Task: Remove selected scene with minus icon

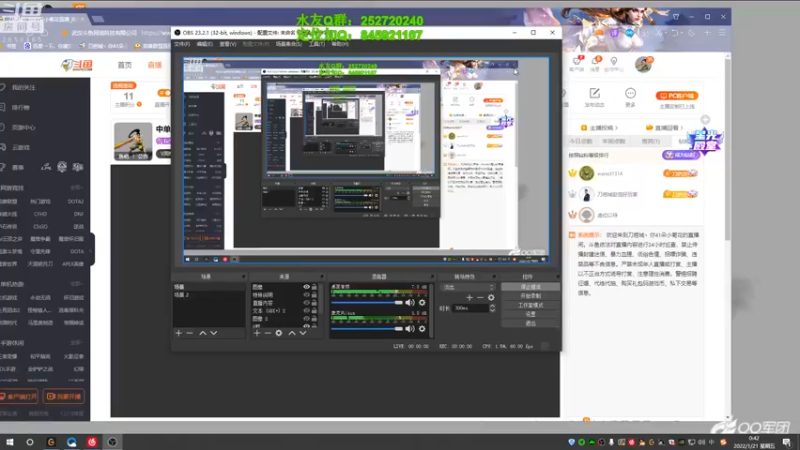Action: click(x=190, y=333)
